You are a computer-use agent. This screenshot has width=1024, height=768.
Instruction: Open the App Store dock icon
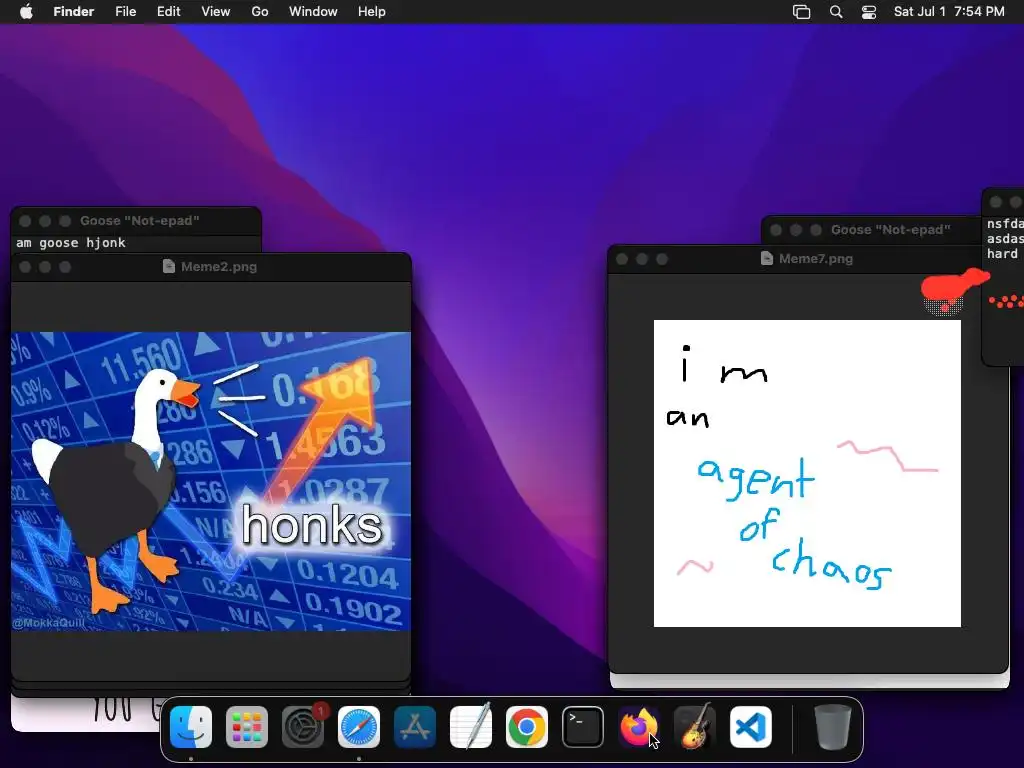point(415,727)
